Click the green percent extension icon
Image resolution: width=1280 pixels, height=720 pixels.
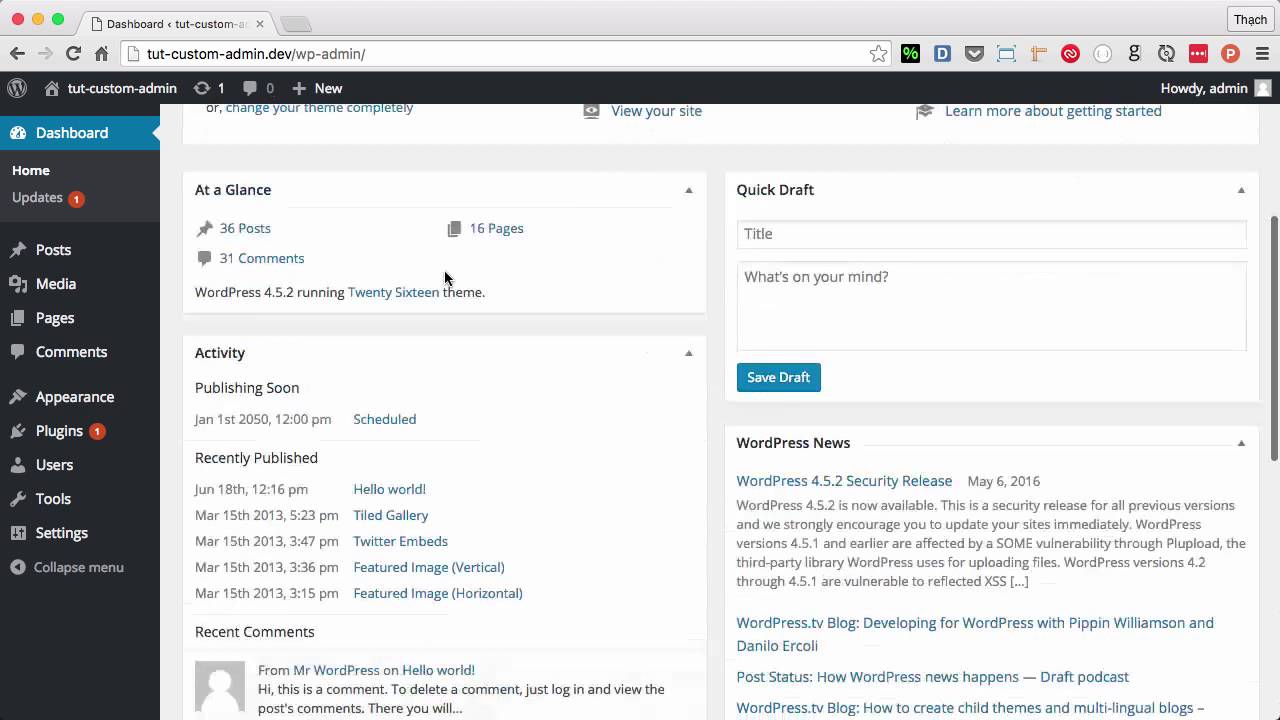coord(910,54)
